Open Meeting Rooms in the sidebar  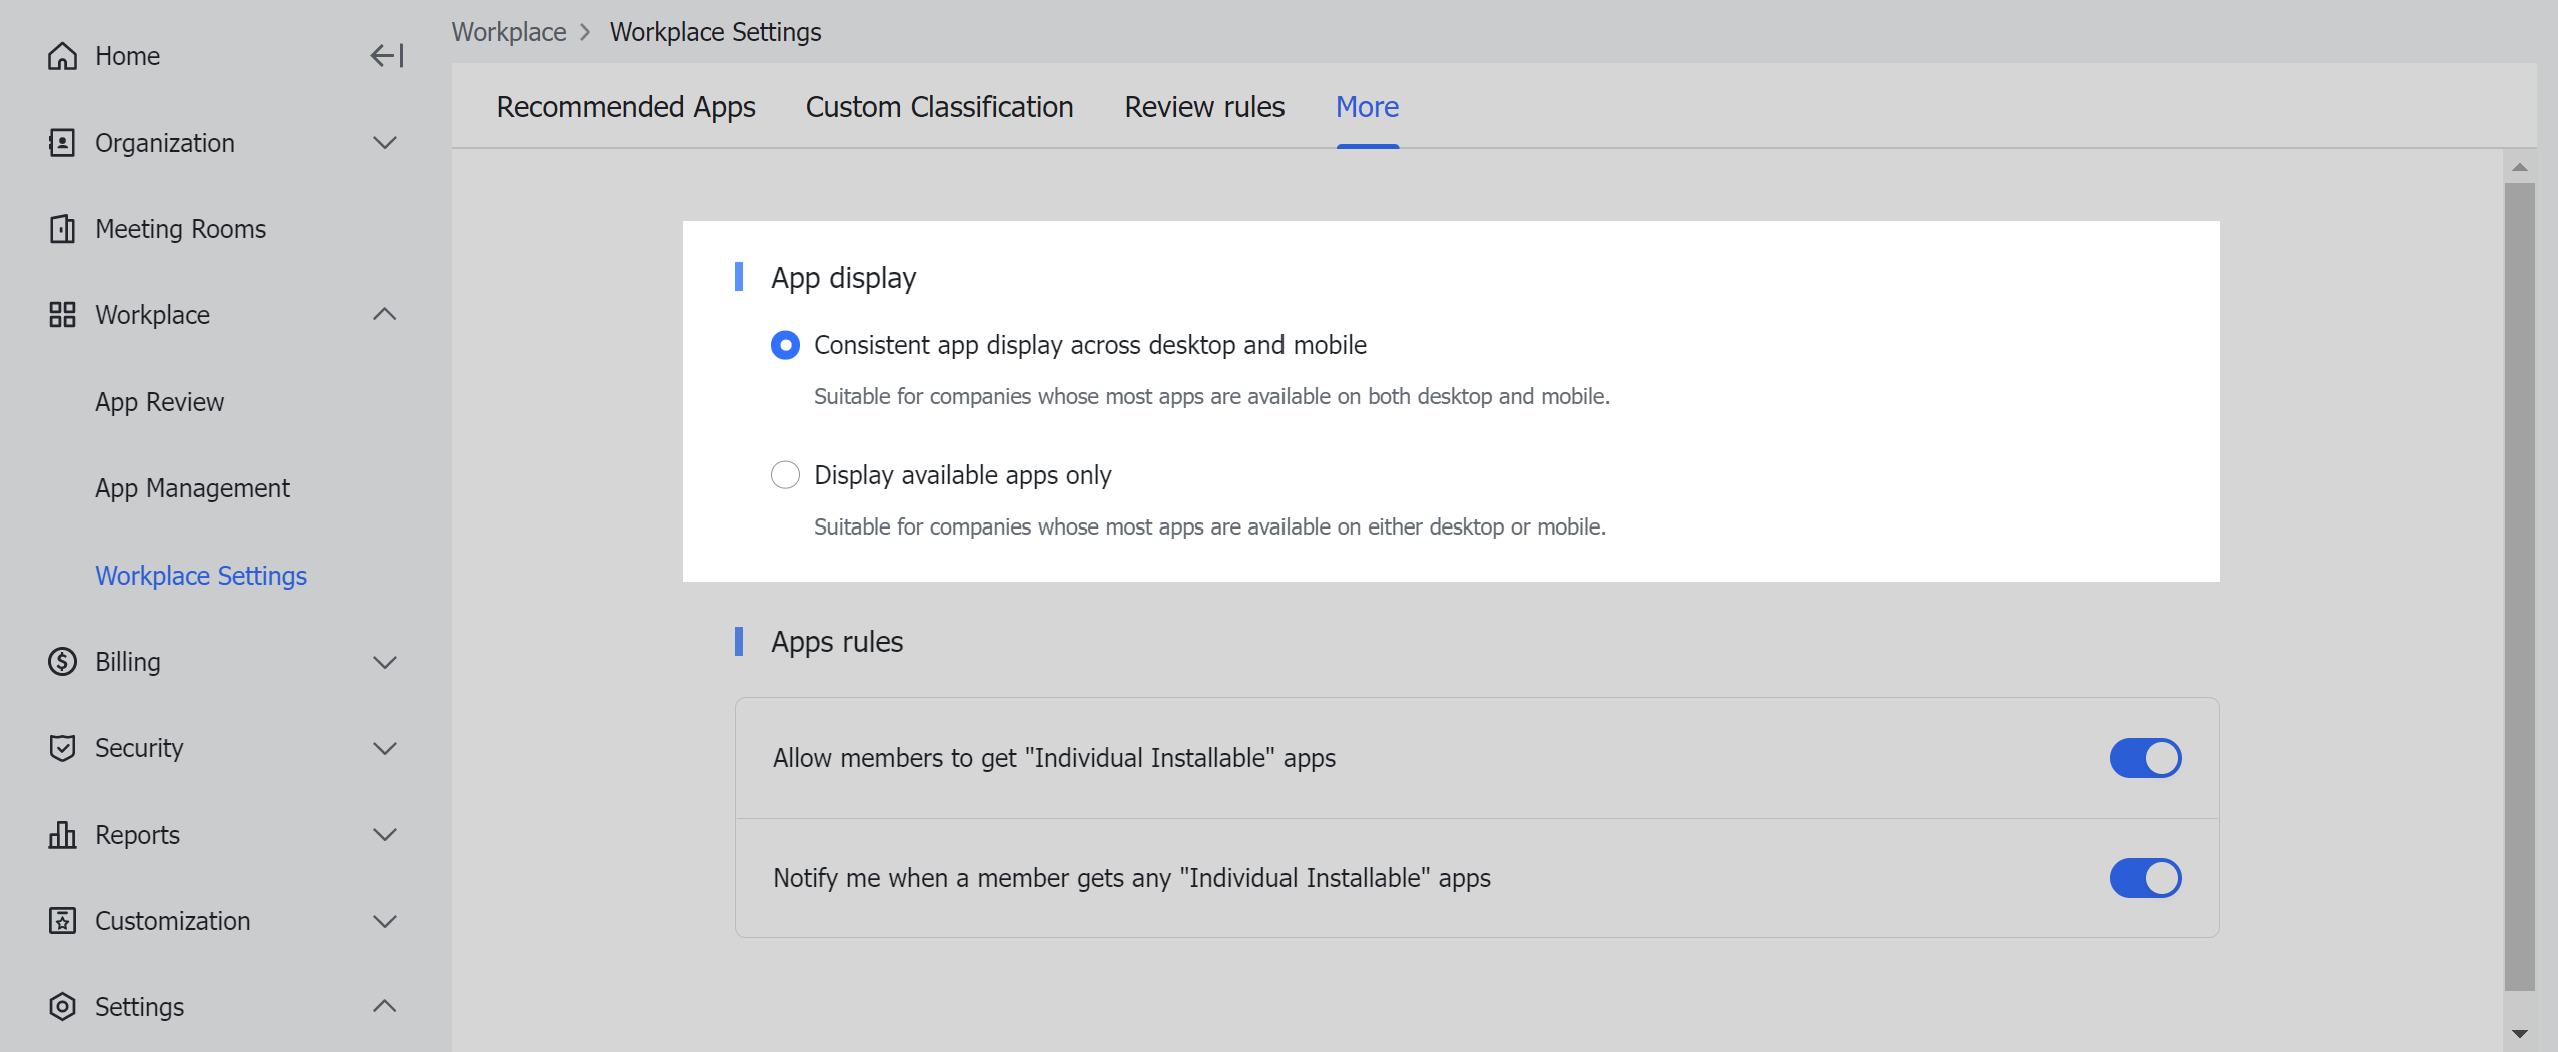coord(180,229)
